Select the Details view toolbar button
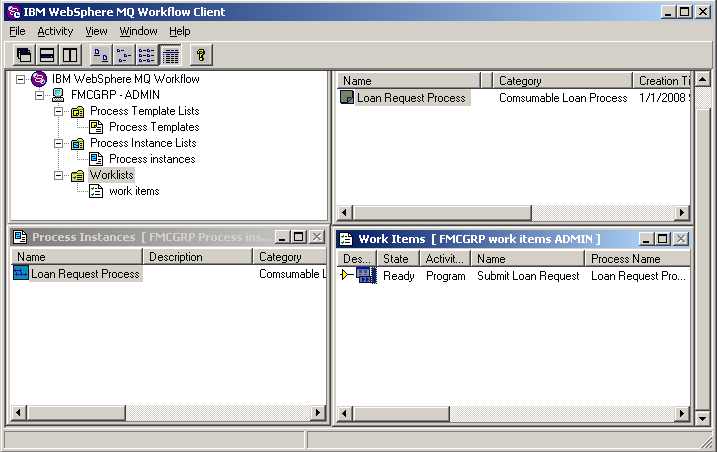 170,55
